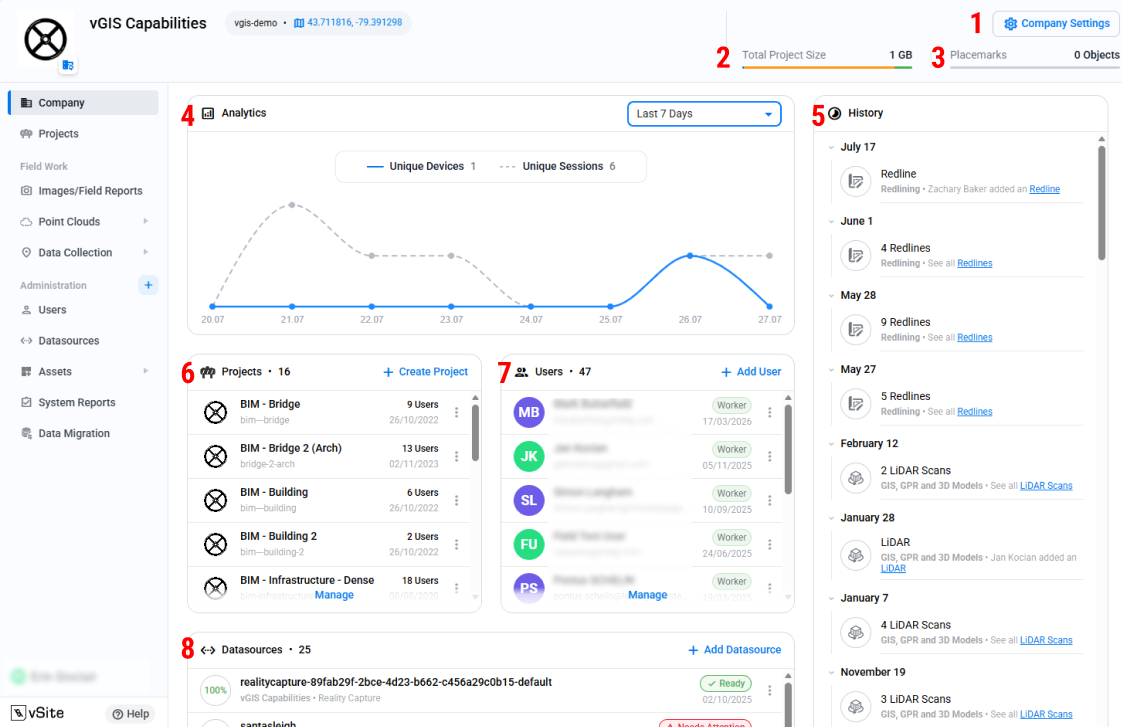Click Add User
Viewport: 1122px width, 727px height.
[751, 372]
